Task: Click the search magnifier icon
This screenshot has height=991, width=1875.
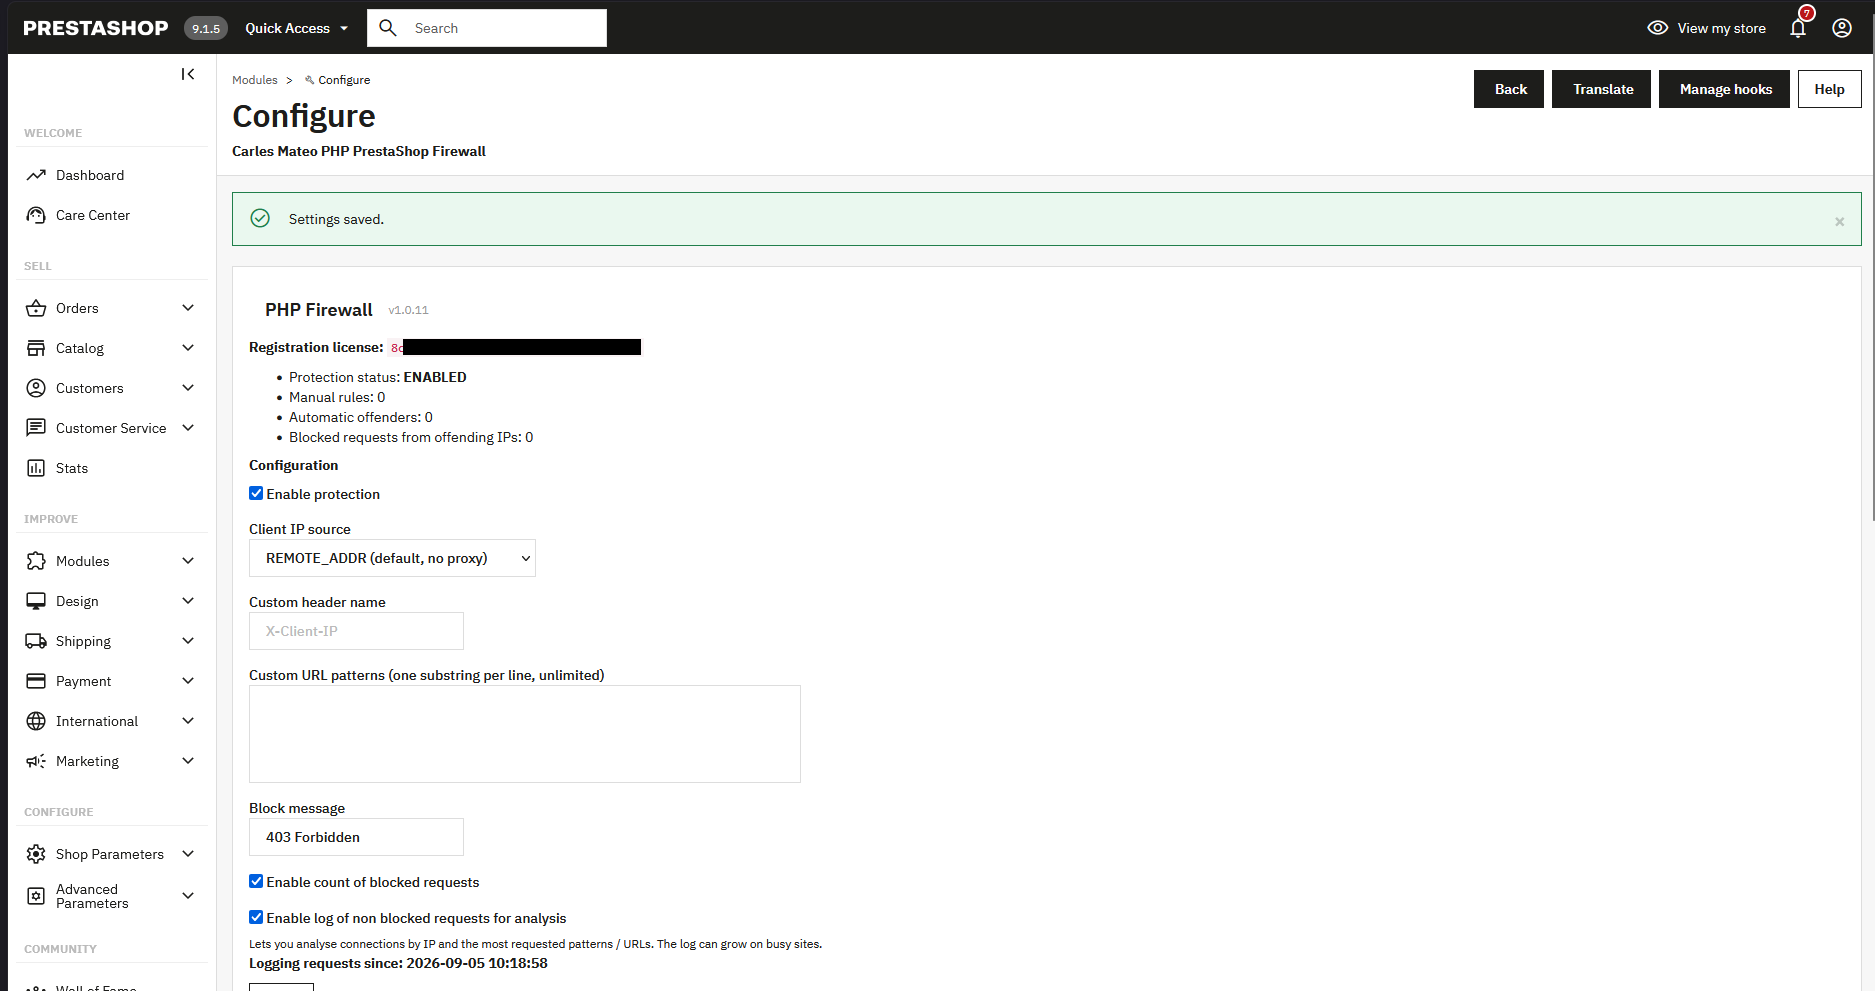Action: coord(388,28)
